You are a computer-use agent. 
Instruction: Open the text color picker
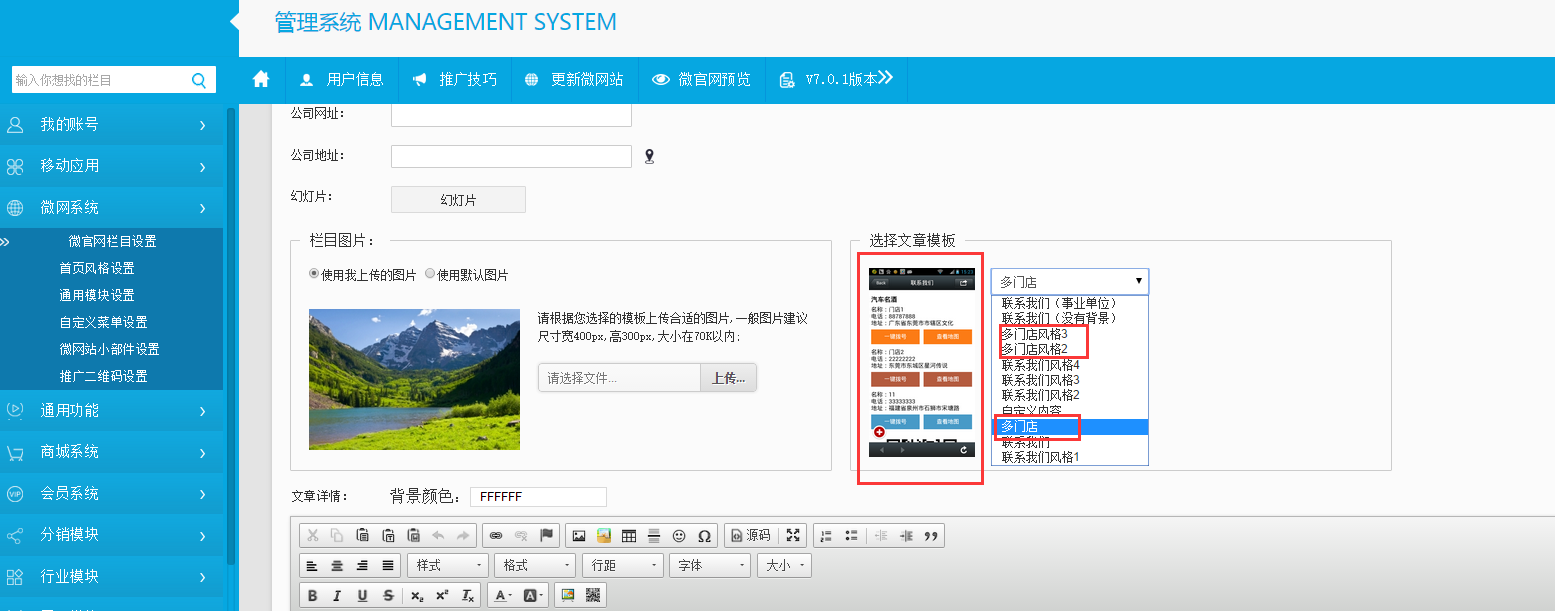501,596
